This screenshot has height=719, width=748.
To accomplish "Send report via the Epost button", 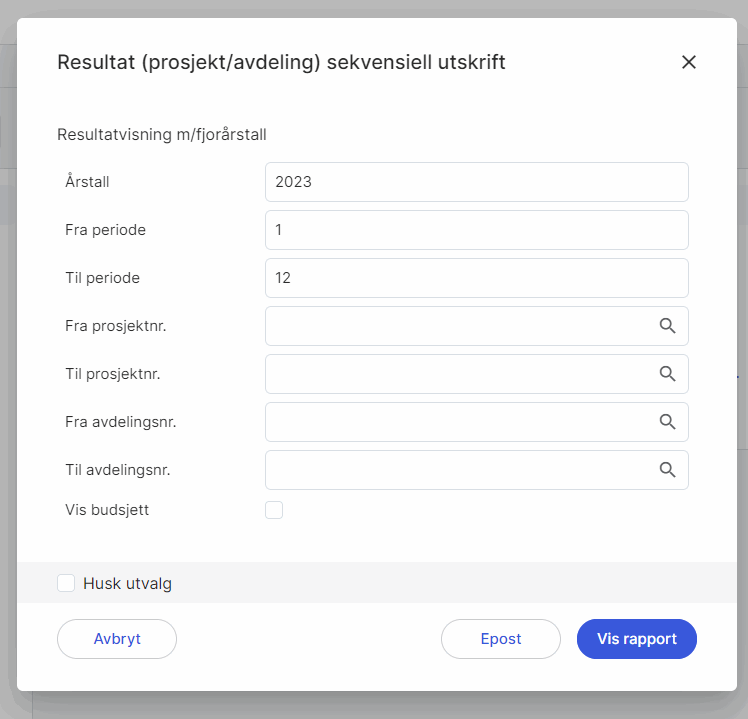I will coord(501,639).
